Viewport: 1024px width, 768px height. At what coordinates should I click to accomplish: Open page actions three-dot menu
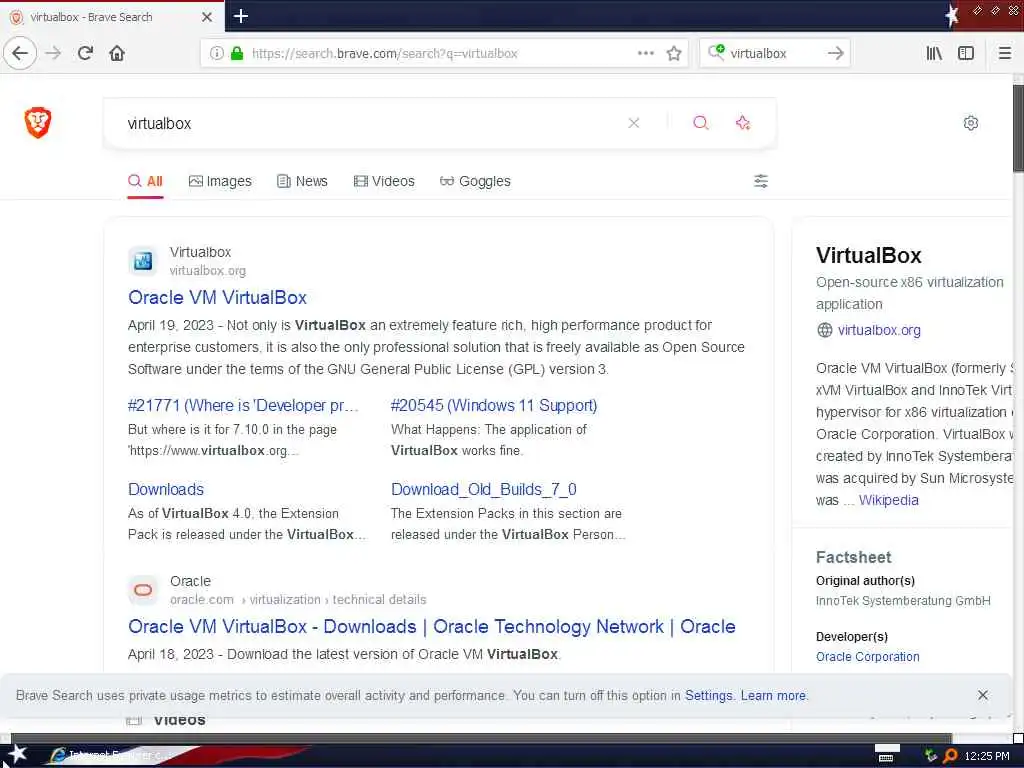[646, 53]
